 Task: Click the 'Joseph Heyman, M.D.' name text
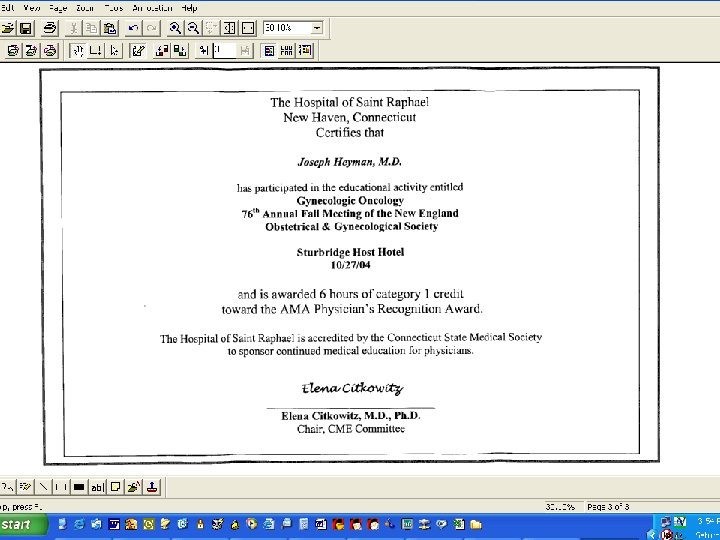click(350, 162)
